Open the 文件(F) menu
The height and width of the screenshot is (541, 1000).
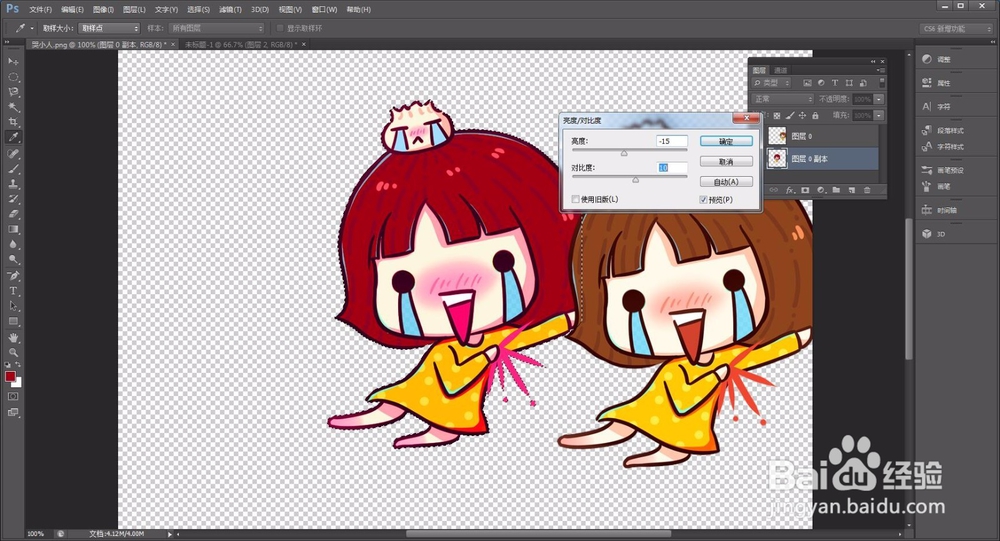coord(40,10)
